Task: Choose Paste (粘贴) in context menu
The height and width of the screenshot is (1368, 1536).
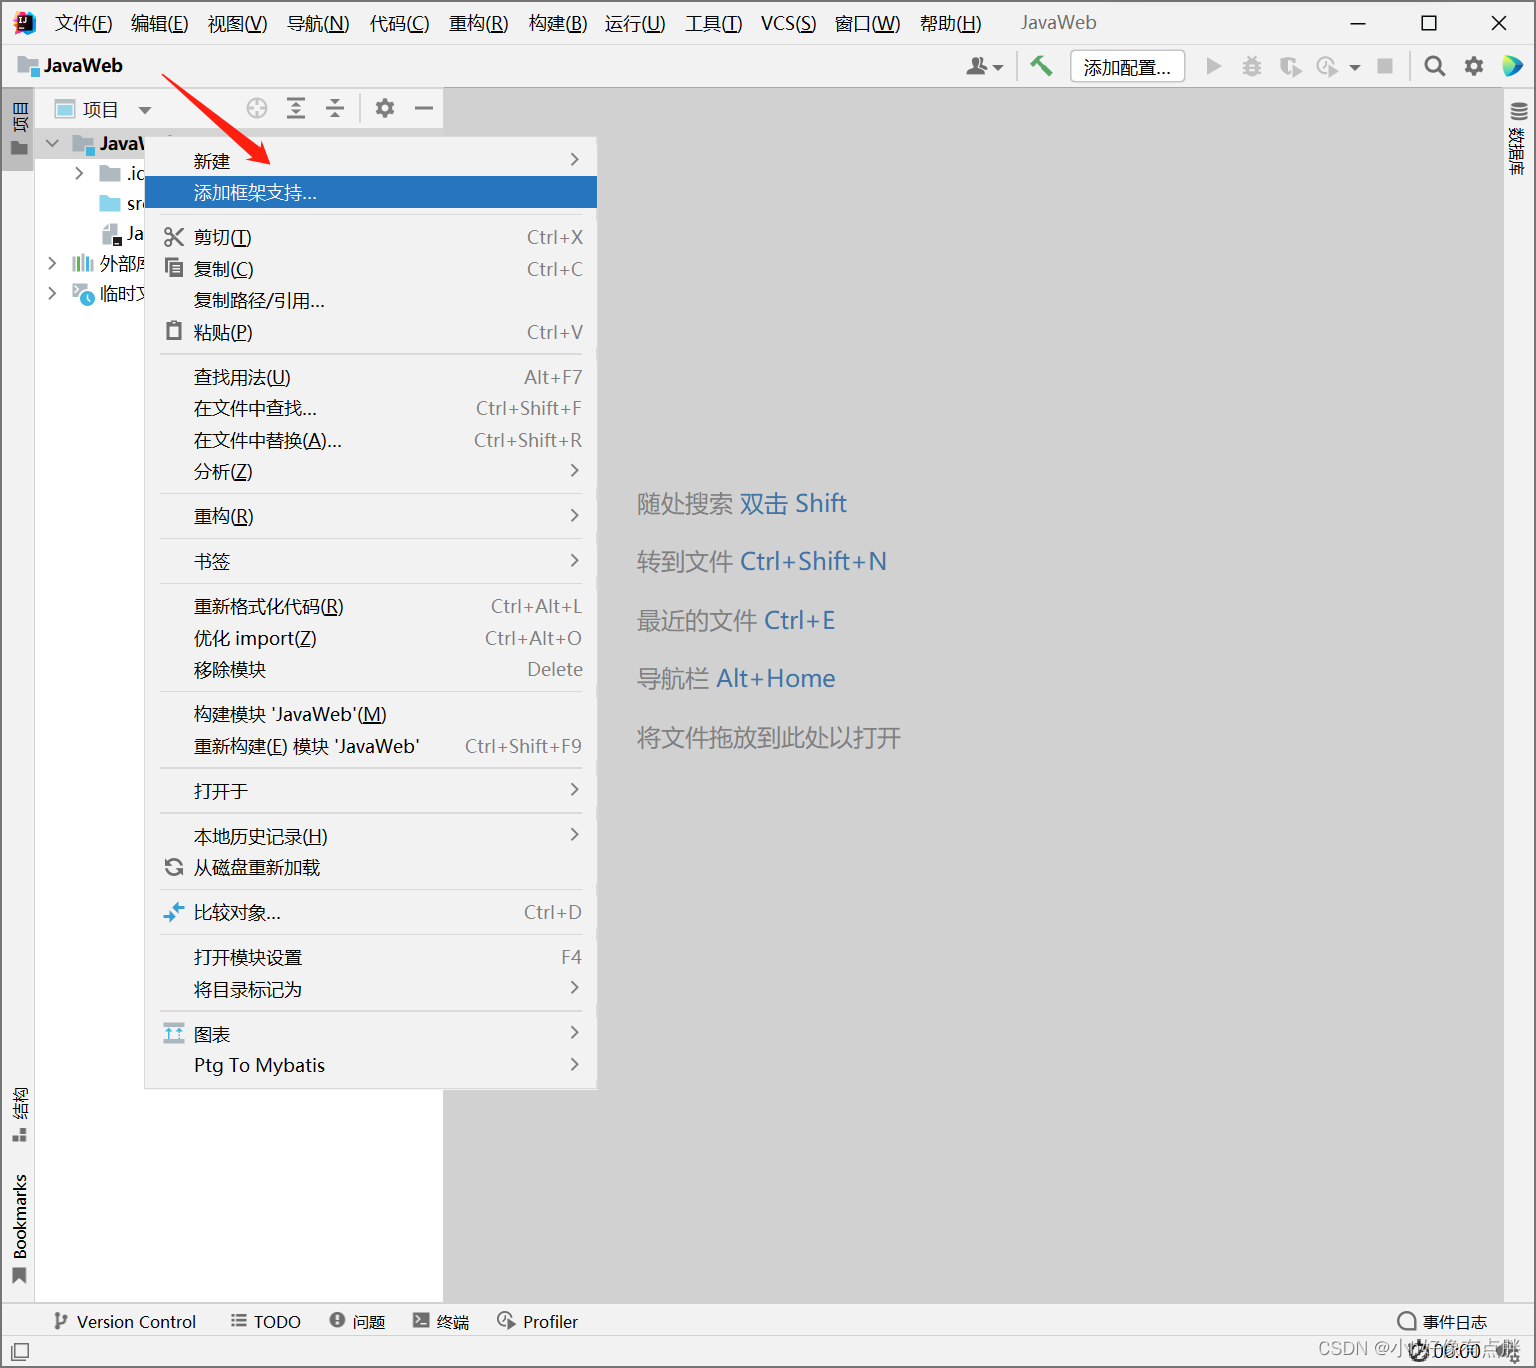Action: point(371,332)
